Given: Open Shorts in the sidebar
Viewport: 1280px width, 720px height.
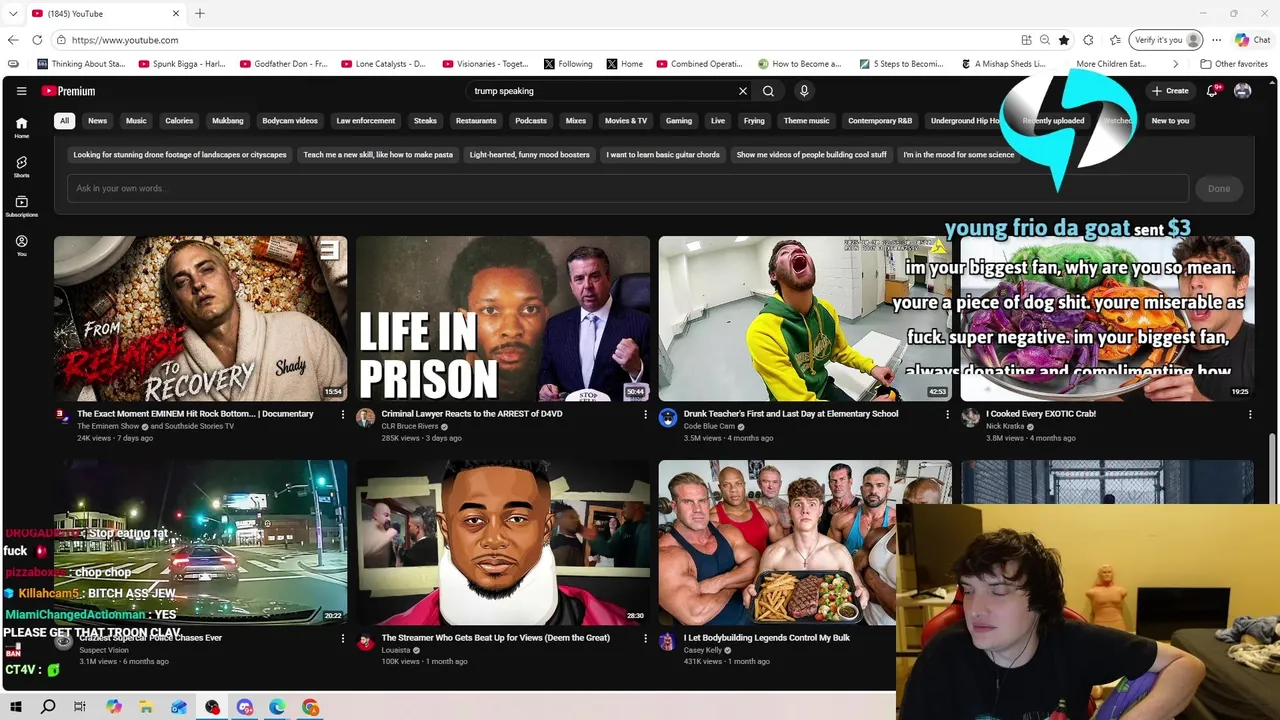Looking at the screenshot, I should pos(21,166).
